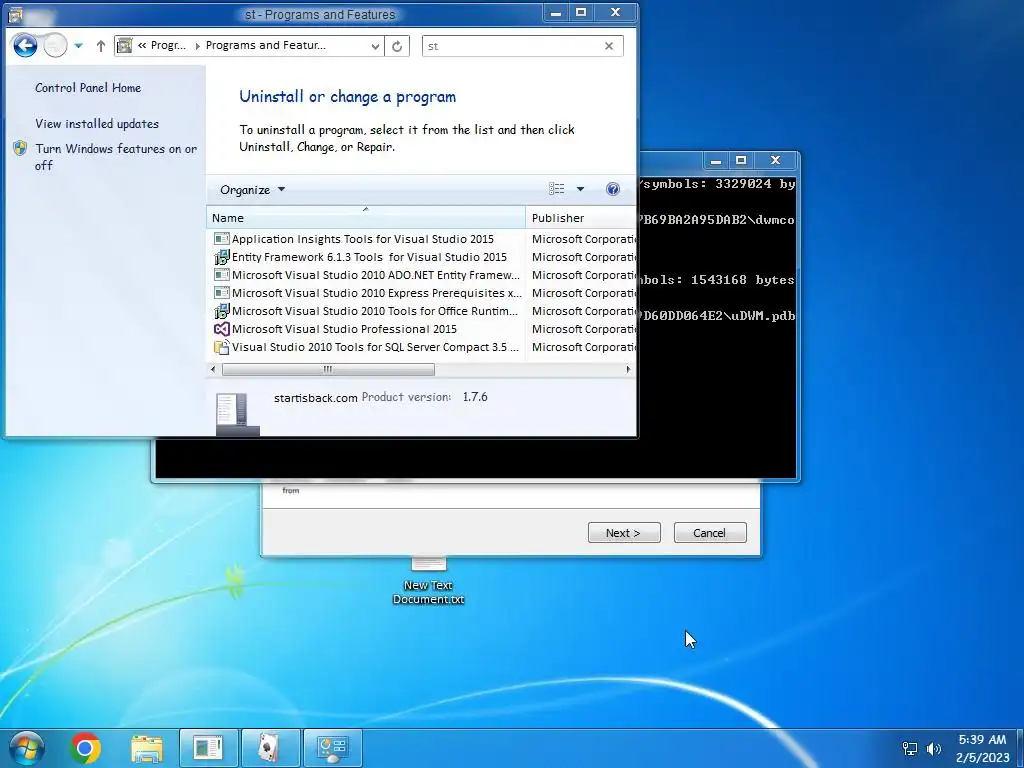Click the Programs and Features title bar icon

(16, 14)
